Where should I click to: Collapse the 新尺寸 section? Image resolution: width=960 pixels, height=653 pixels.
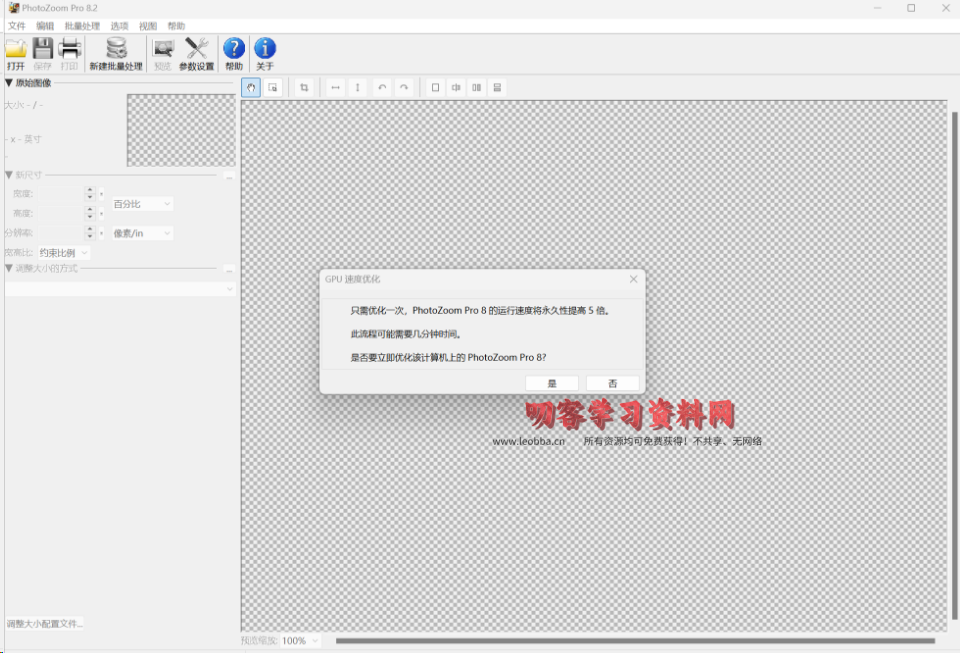9,175
